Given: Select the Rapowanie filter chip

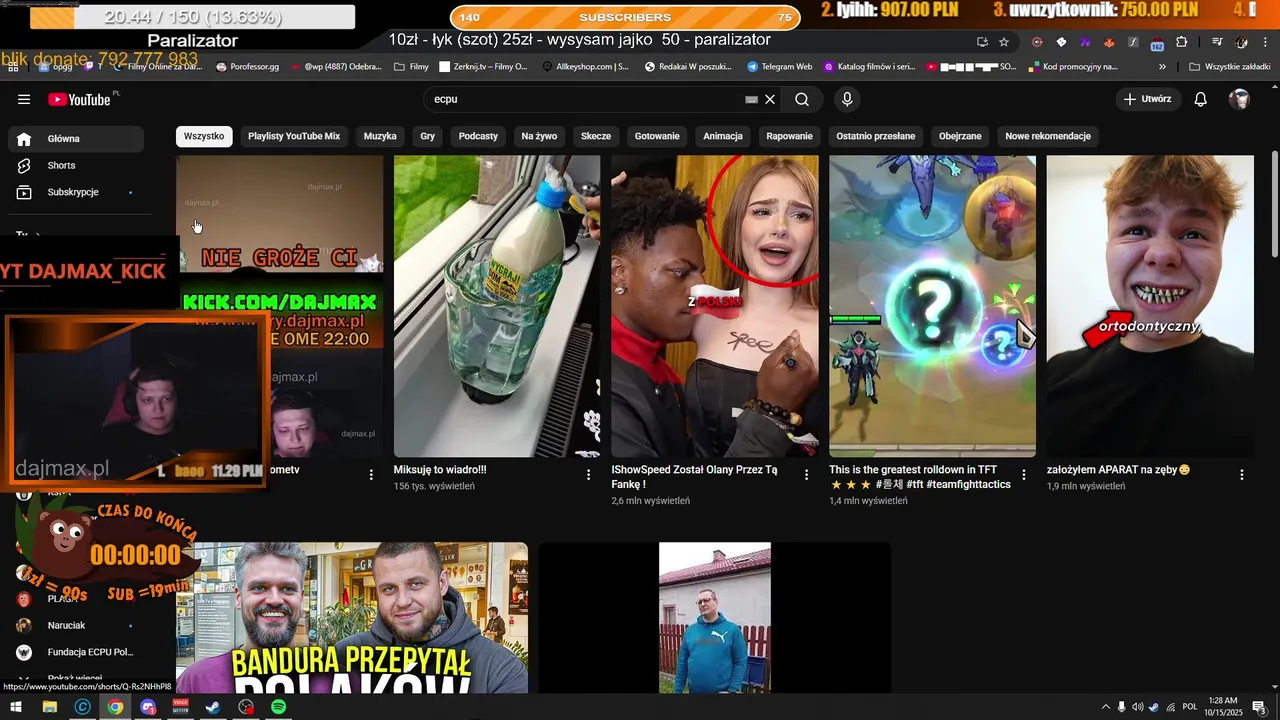Looking at the screenshot, I should (x=790, y=136).
